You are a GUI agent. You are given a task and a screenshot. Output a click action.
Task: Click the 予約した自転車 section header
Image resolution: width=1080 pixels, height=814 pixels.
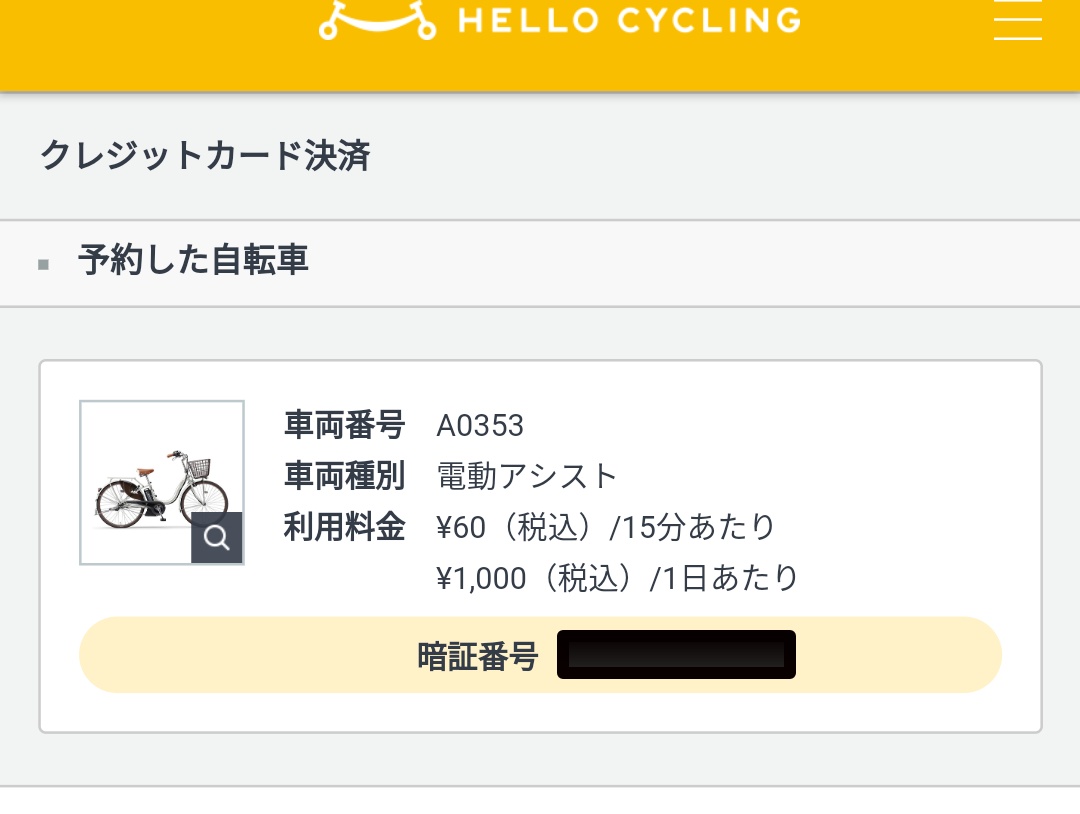(193, 260)
